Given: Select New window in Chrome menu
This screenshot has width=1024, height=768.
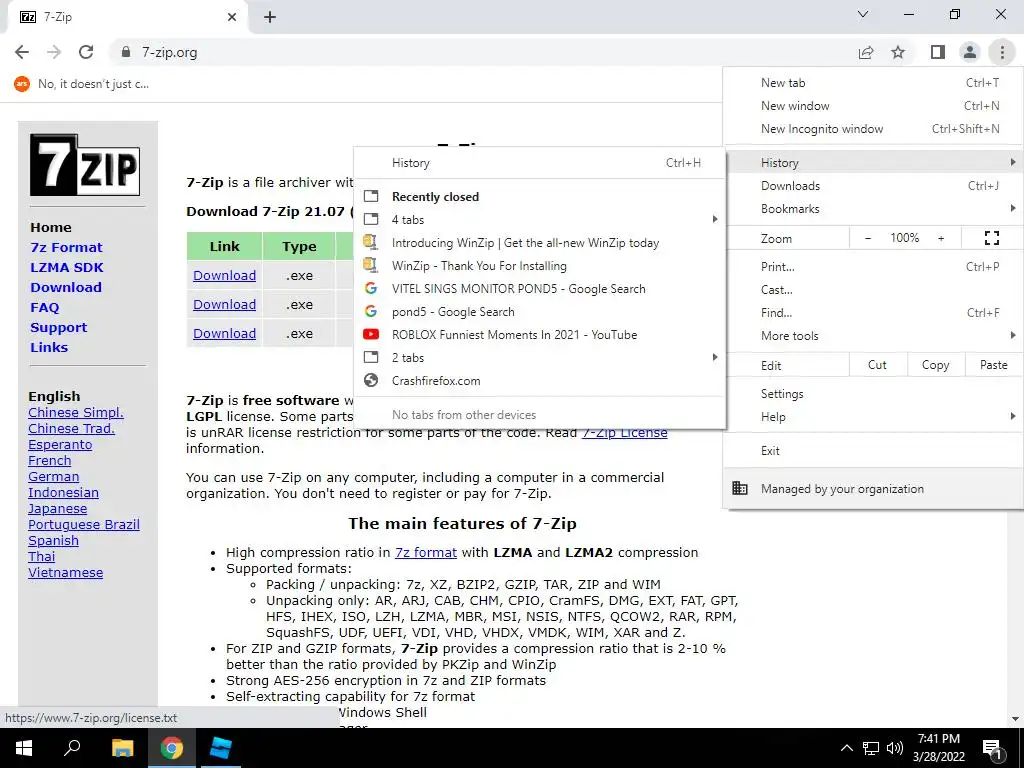Looking at the screenshot, I should [x=873, y=106].
